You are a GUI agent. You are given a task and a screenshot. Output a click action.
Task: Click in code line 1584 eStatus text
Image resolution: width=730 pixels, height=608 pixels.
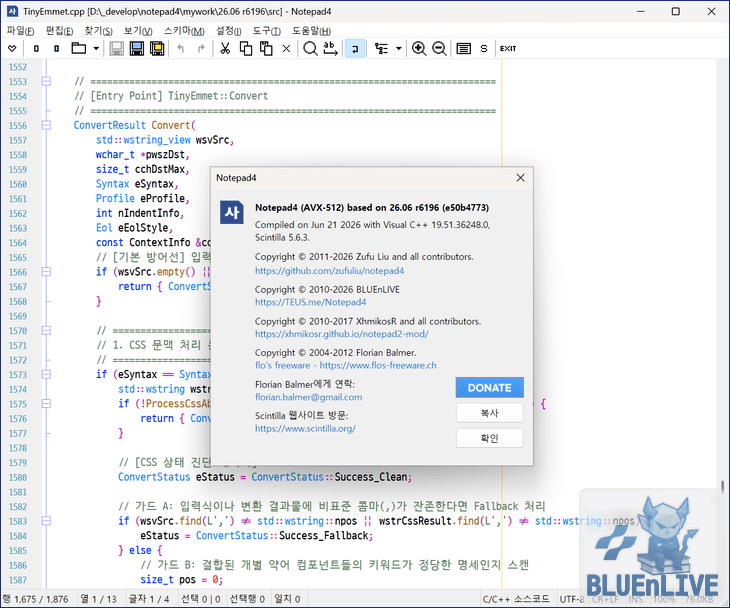160,536
